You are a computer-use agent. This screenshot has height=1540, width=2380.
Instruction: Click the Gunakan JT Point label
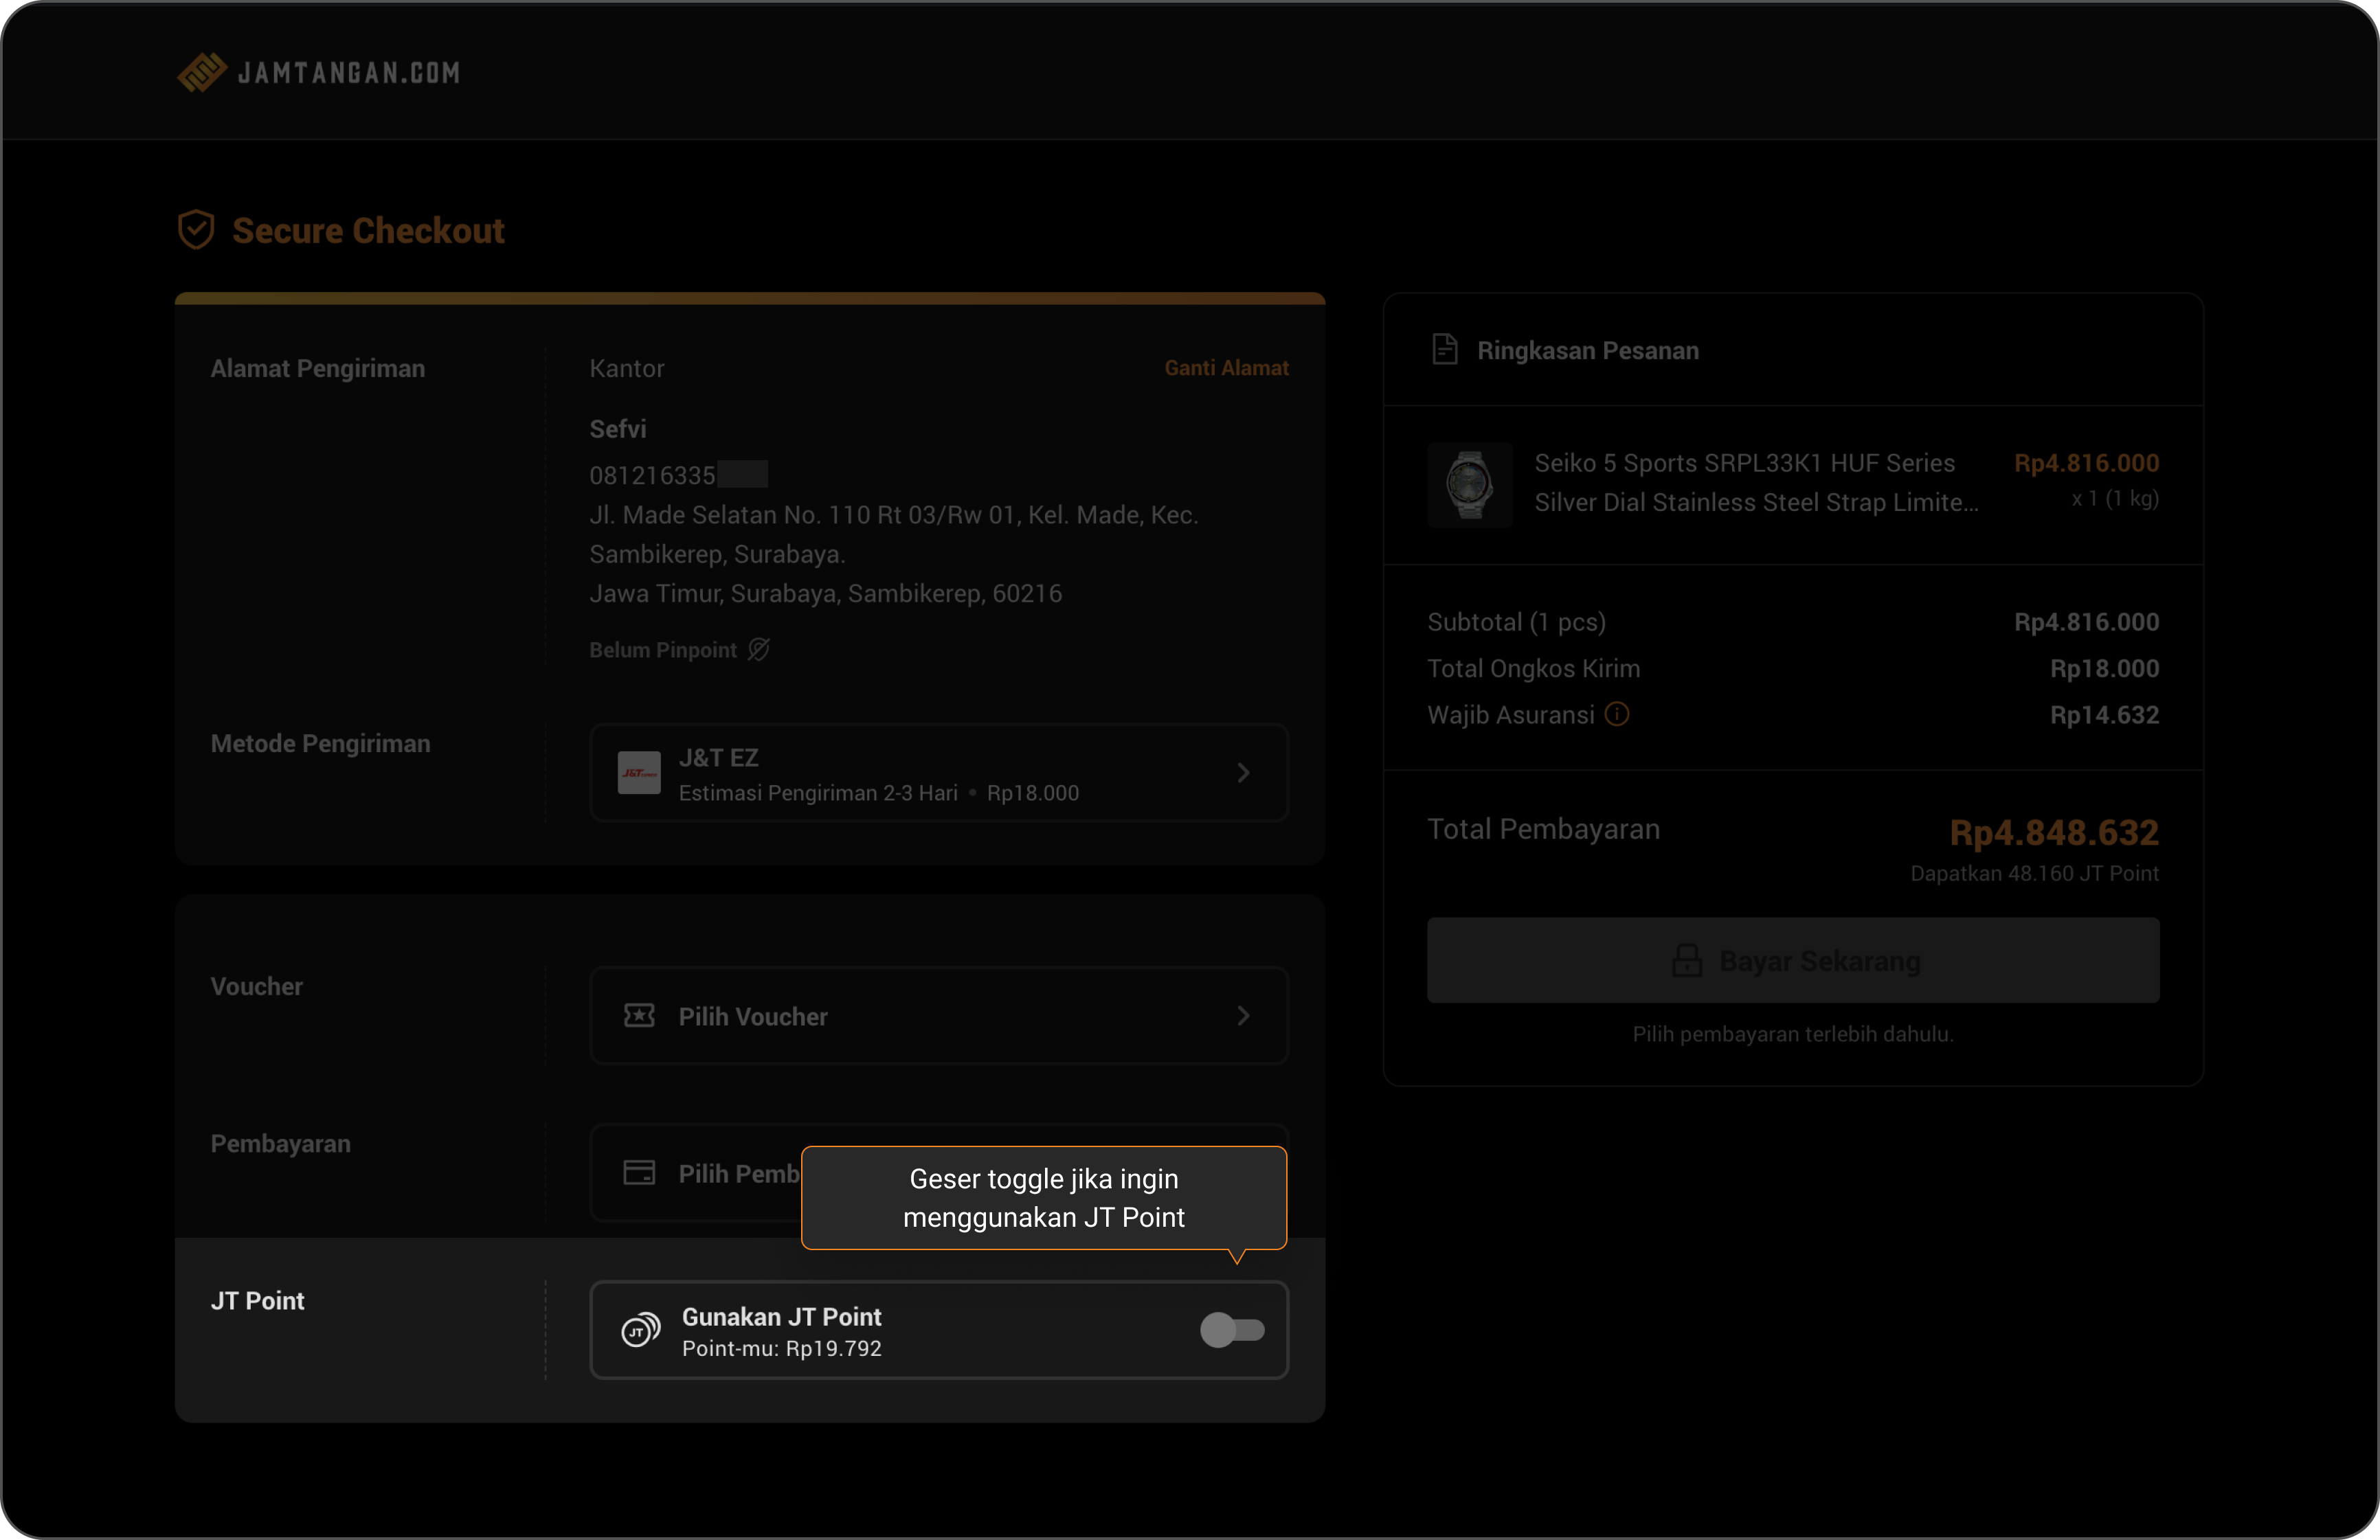[782, 1317]
